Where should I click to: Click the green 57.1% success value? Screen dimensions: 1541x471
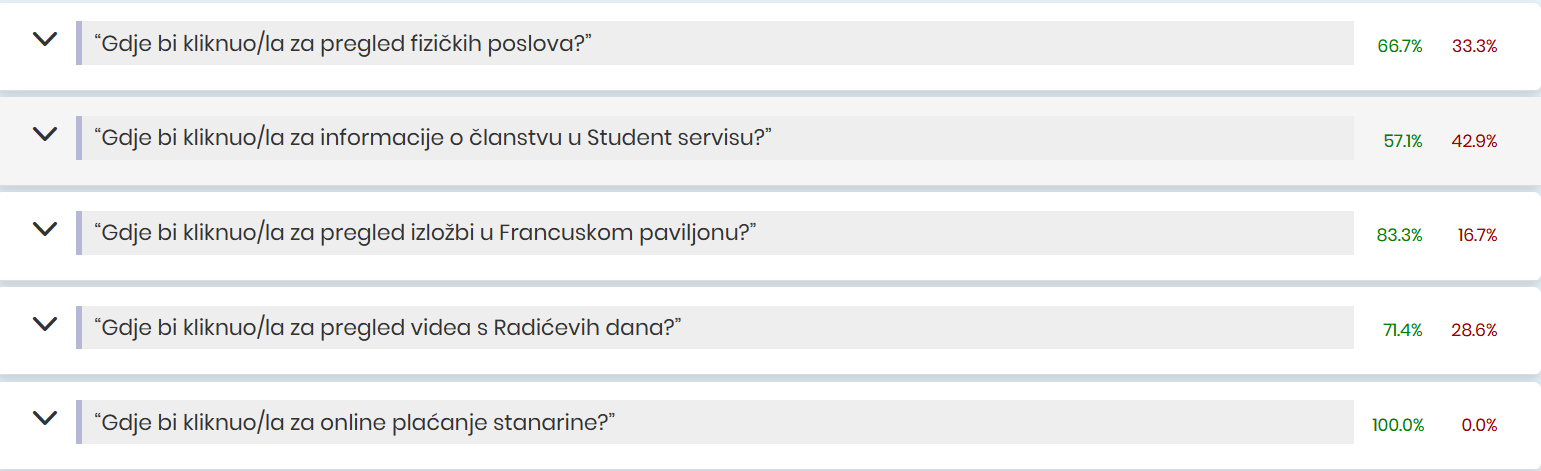point(1402,141)
